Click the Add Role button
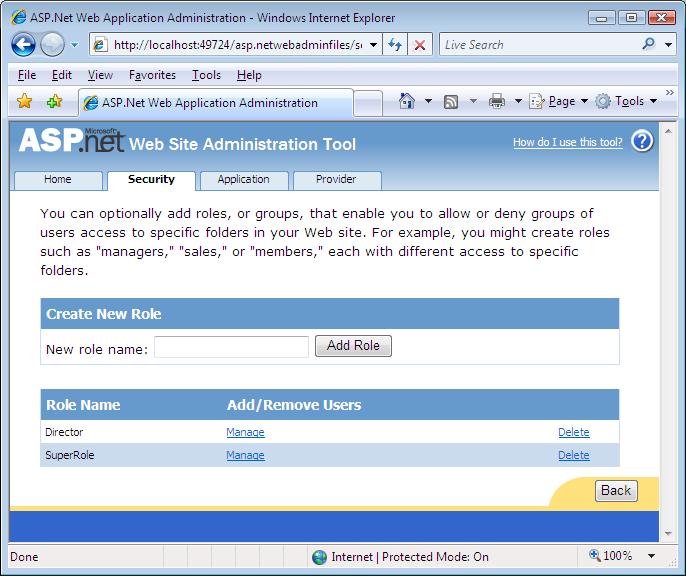This screenshot has height=576, width=686. 353,346
